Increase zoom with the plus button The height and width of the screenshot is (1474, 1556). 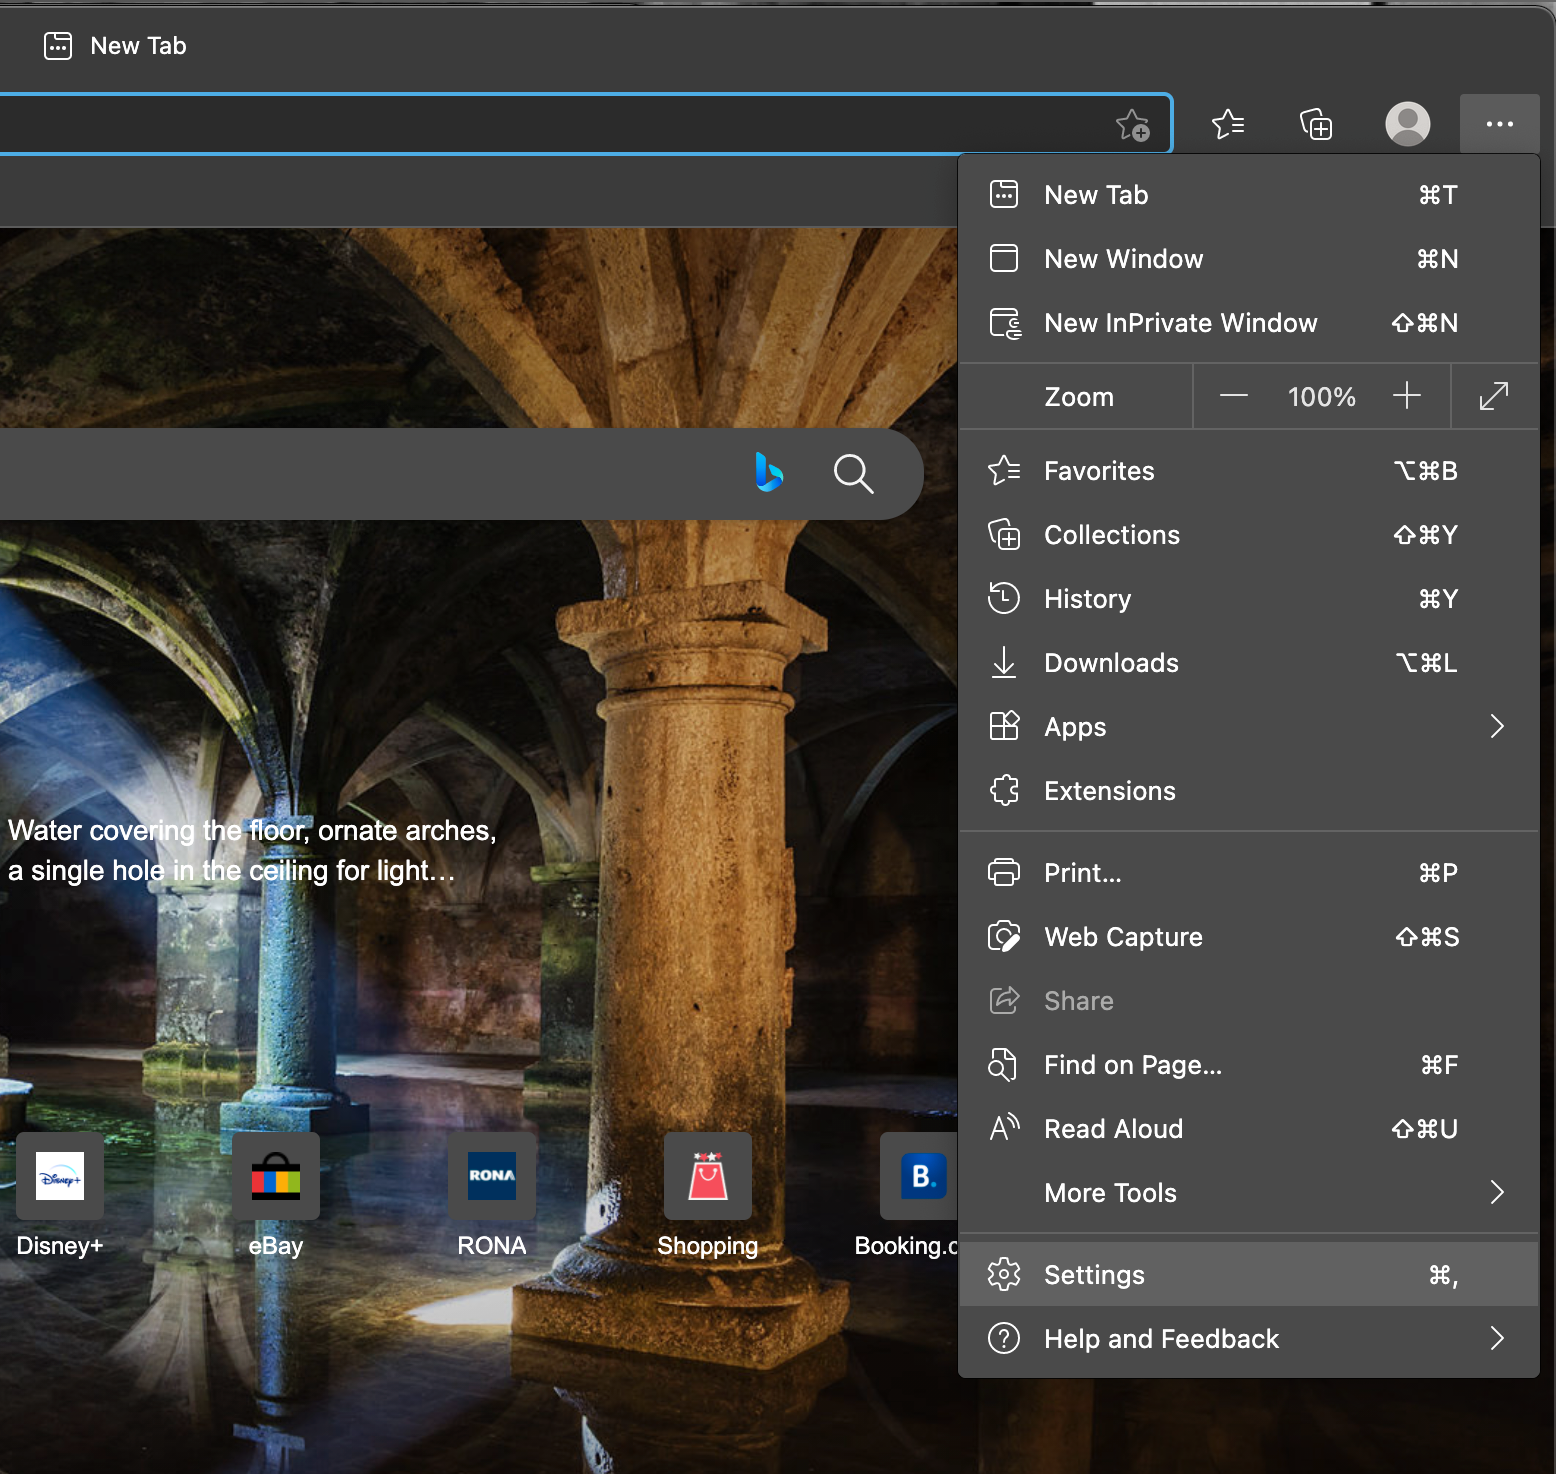1406,397
